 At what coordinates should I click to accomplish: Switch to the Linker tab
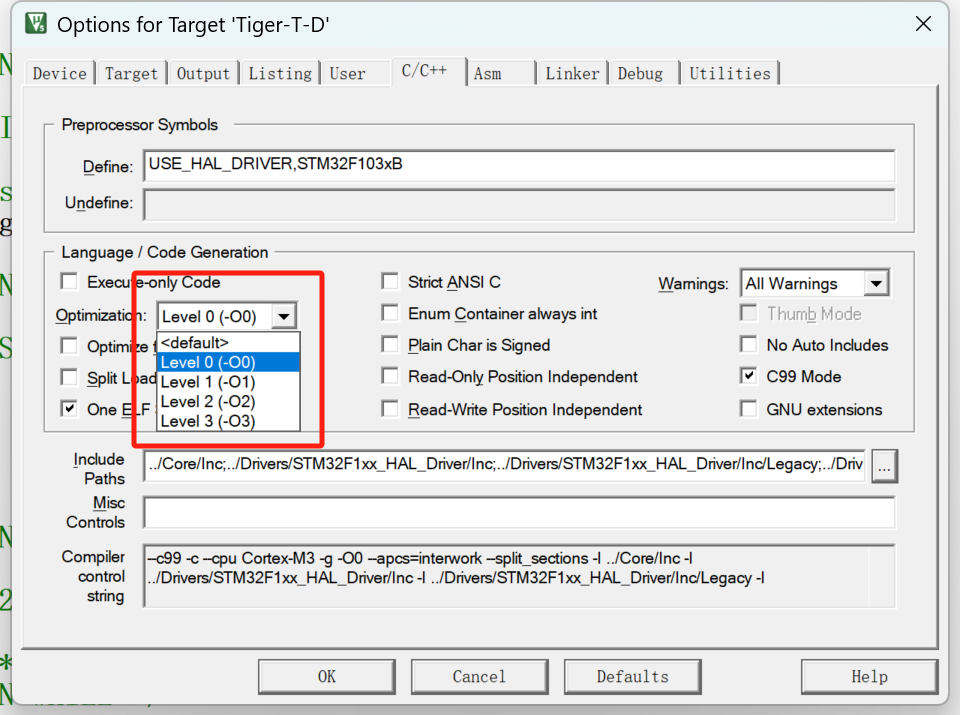(572, 73)
